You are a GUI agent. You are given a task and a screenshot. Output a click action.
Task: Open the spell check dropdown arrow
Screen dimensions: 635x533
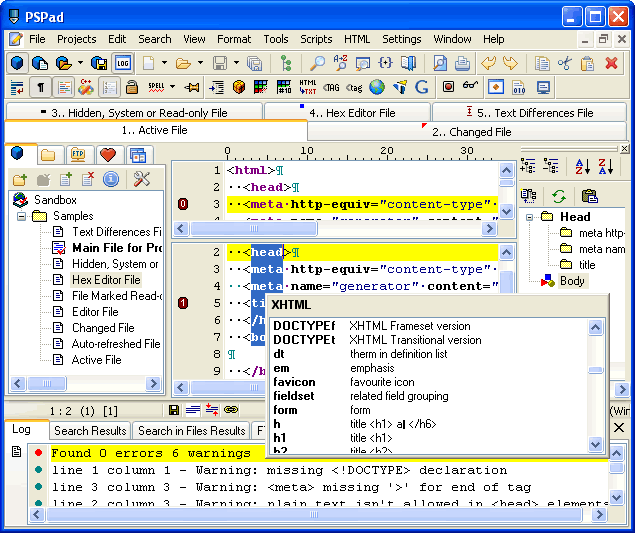pyautogui.click(x=172, y=86)
